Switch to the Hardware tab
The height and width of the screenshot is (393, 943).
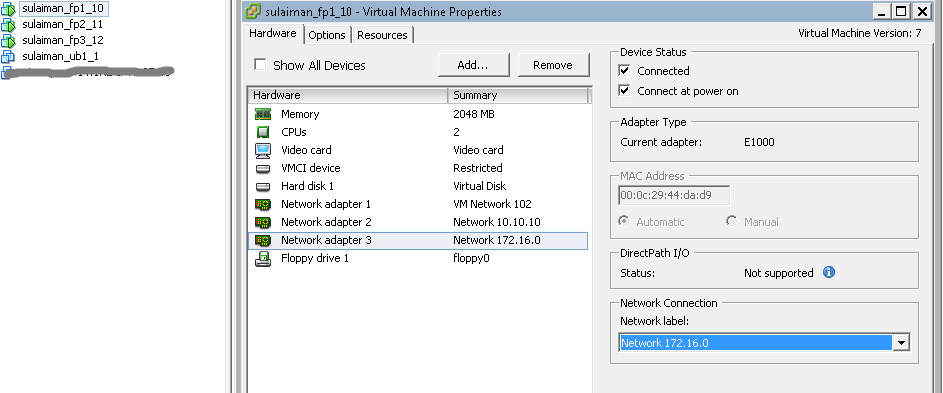pyautogui.click(x=272, y=34)
